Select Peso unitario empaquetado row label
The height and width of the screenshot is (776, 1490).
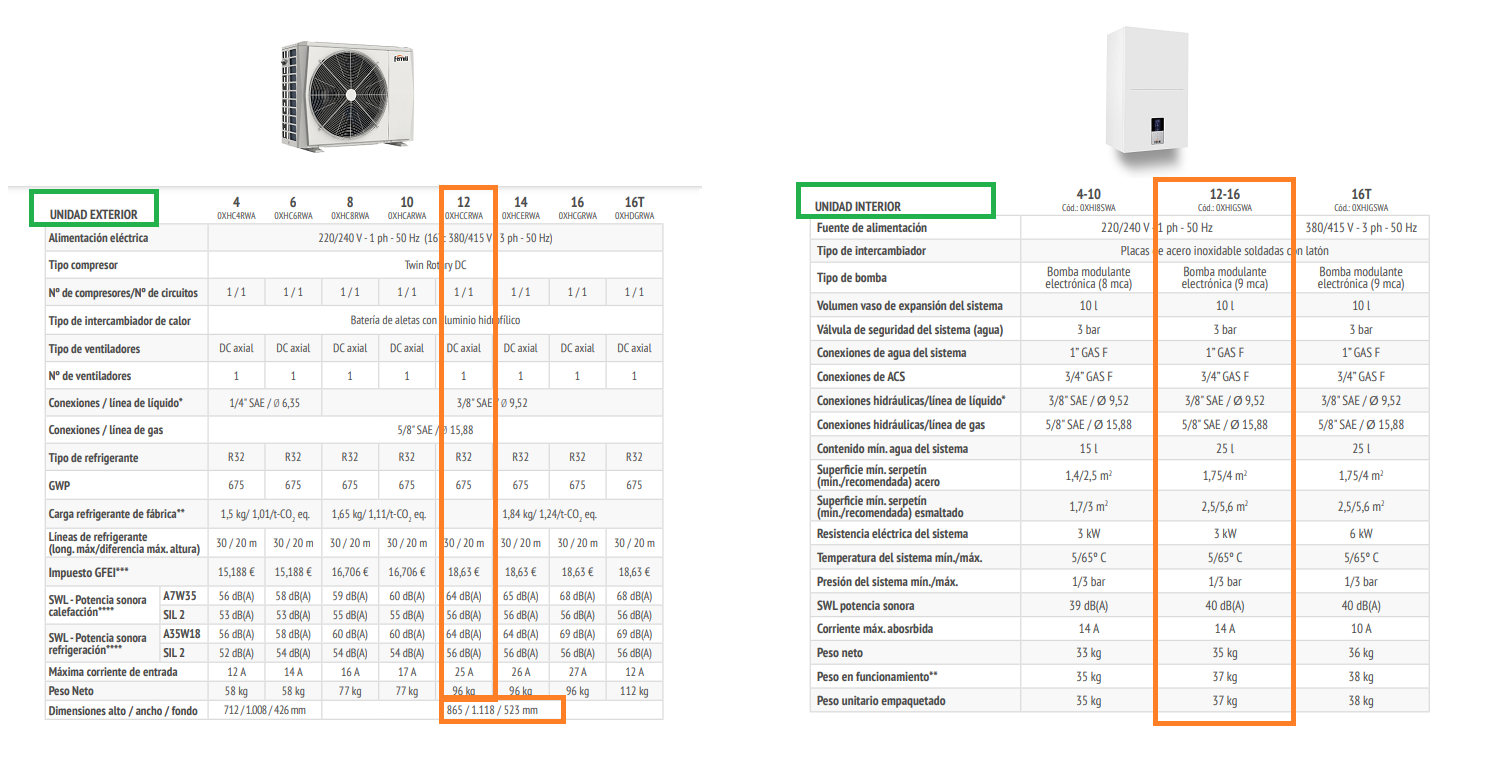point(881,701)
